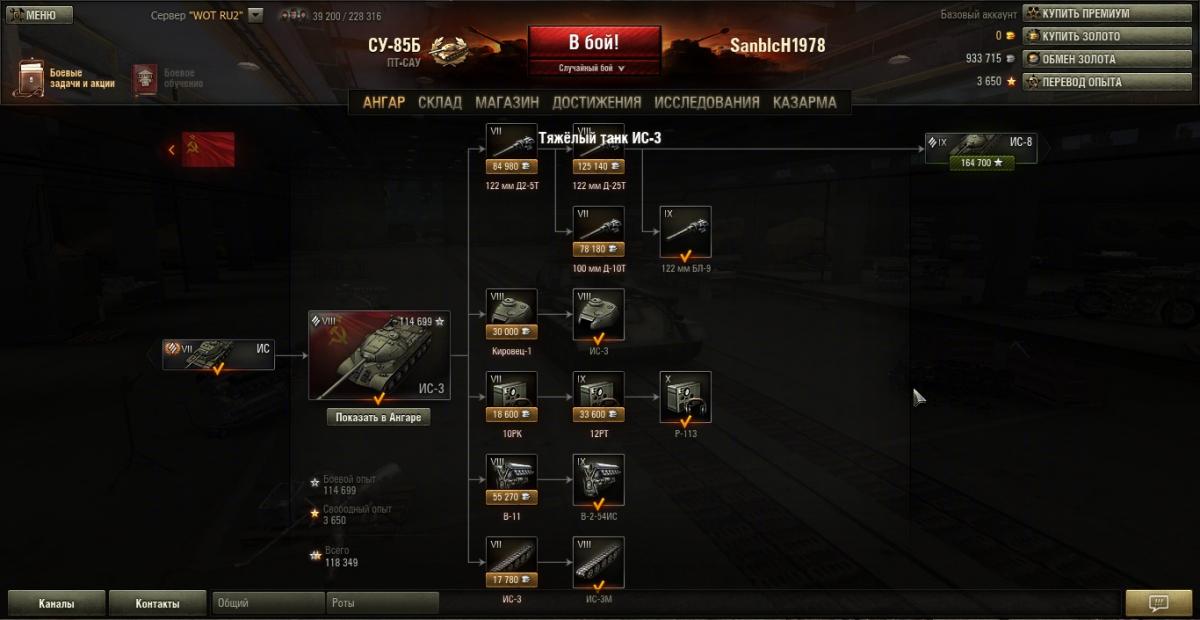Click Показать в Ангаре button
The height and width of the screenshot is (620, 1200).
379,417
